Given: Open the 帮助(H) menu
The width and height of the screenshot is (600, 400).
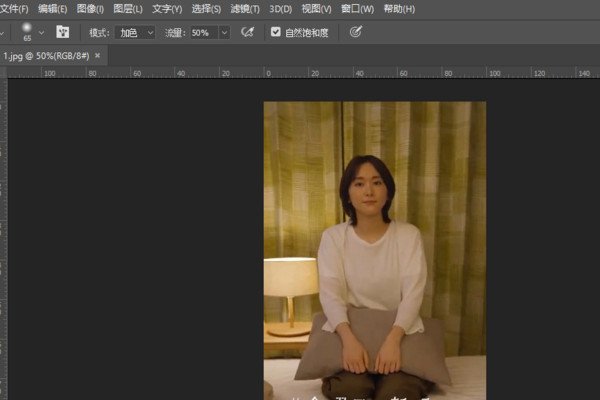Looking at the screenshot, I should pos(399,9).
